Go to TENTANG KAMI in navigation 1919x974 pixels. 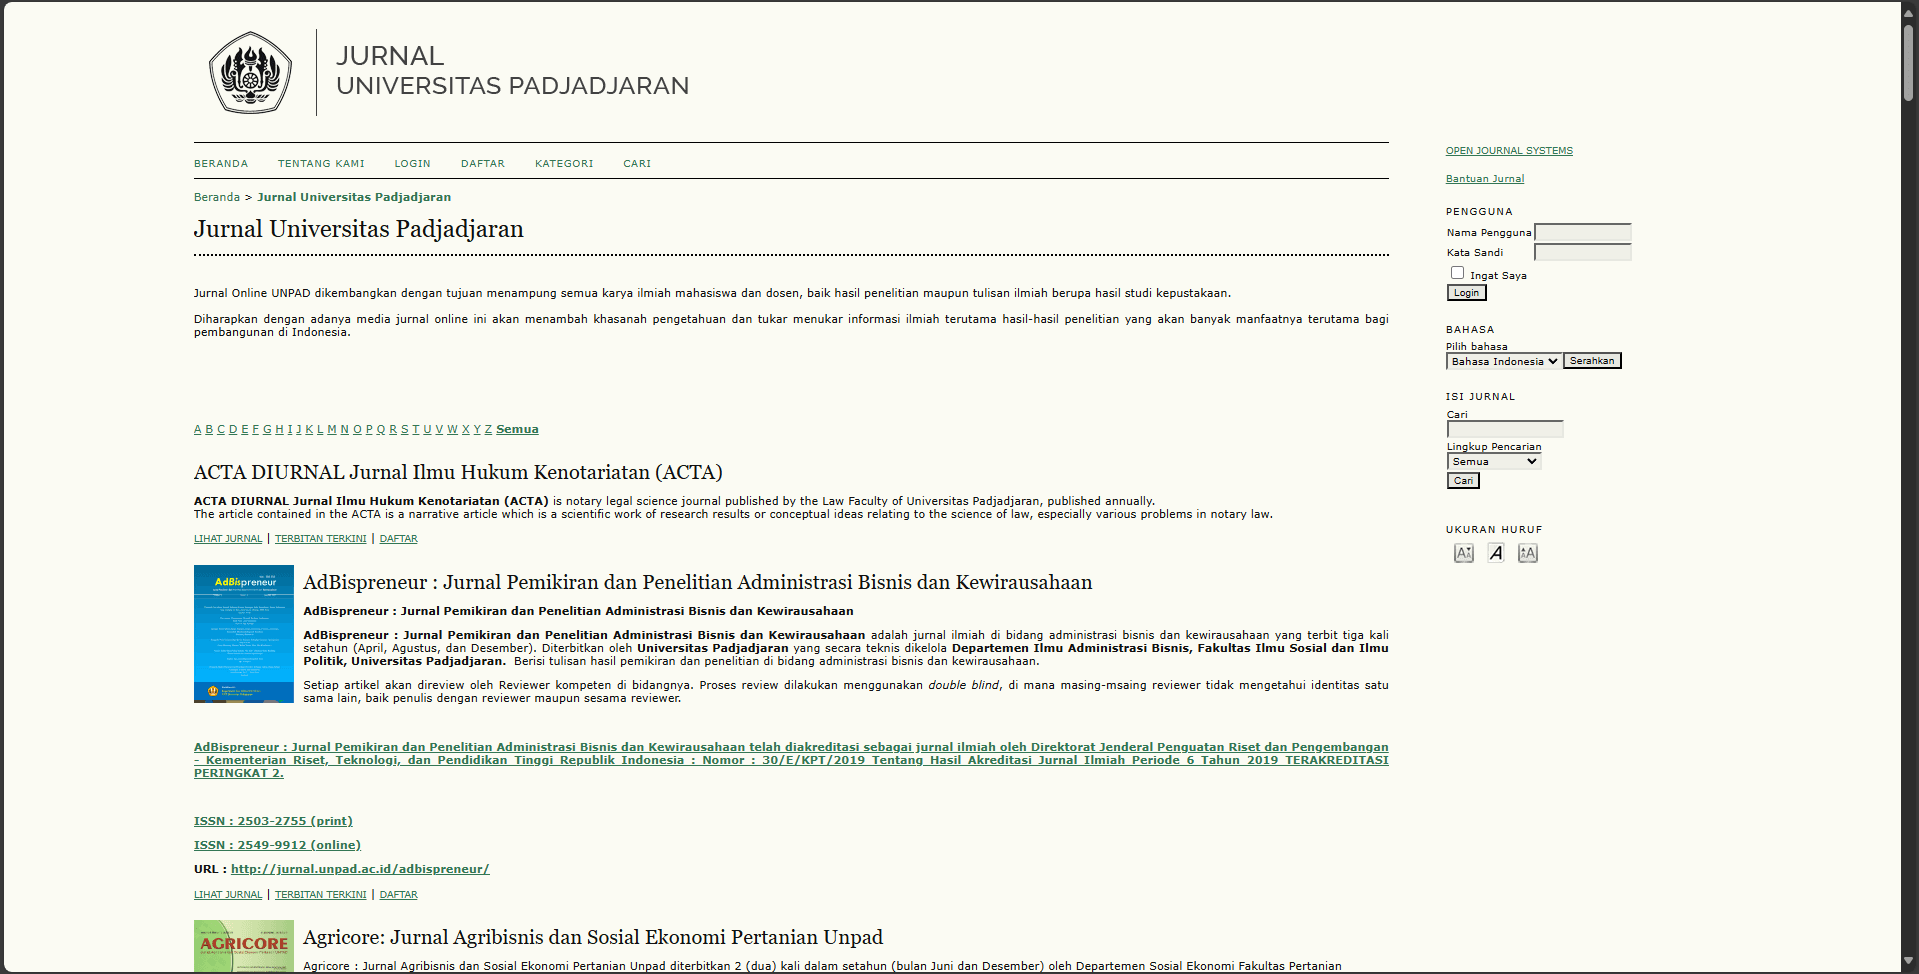(x=321, y=163)
